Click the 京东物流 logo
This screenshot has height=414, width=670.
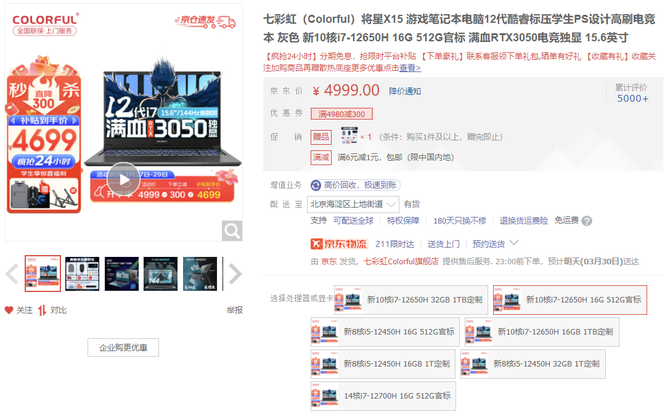click(x=338, y=244)
